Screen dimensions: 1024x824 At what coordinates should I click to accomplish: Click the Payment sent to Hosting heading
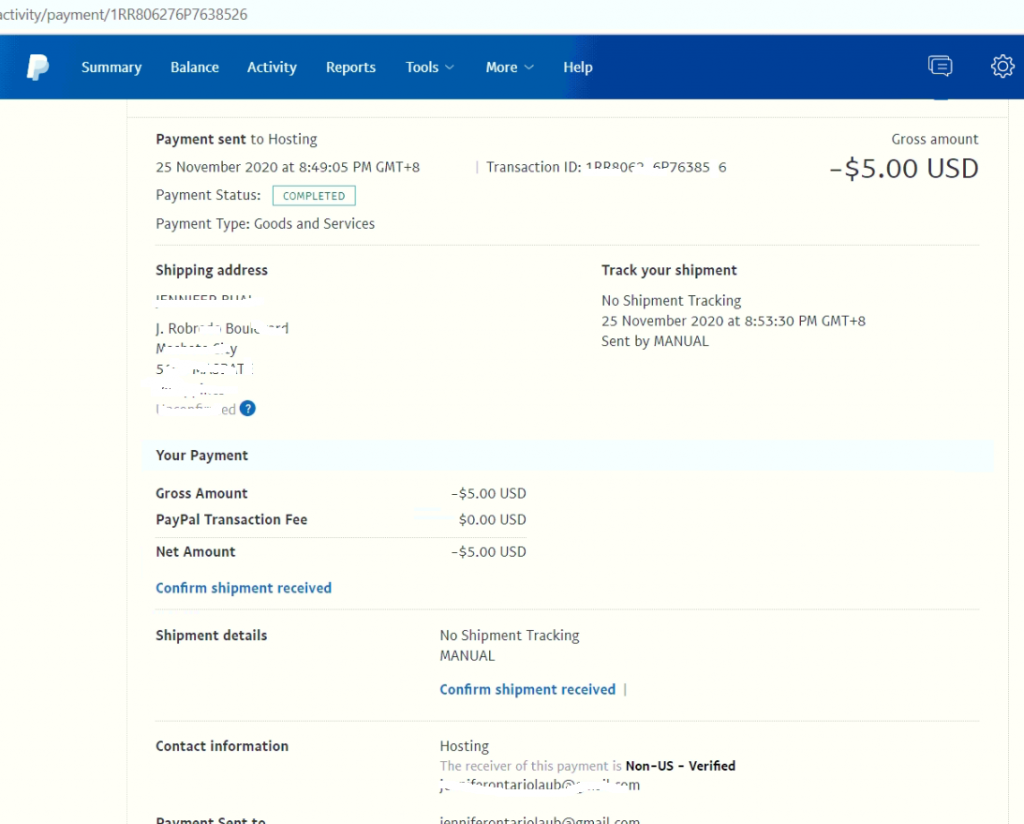[236, 139]
